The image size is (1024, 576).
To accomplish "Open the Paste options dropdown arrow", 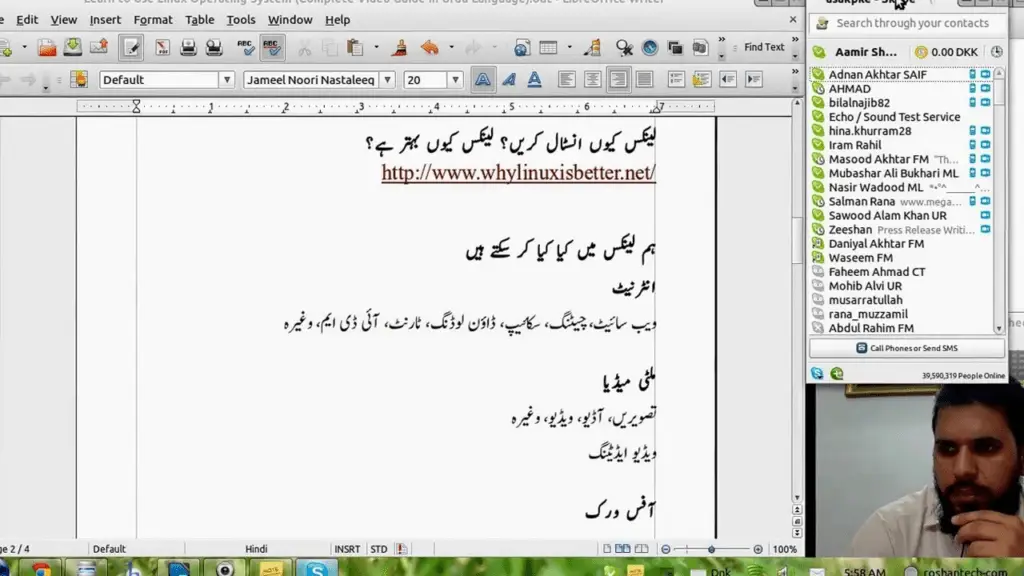I will click(x=376, y=47).
